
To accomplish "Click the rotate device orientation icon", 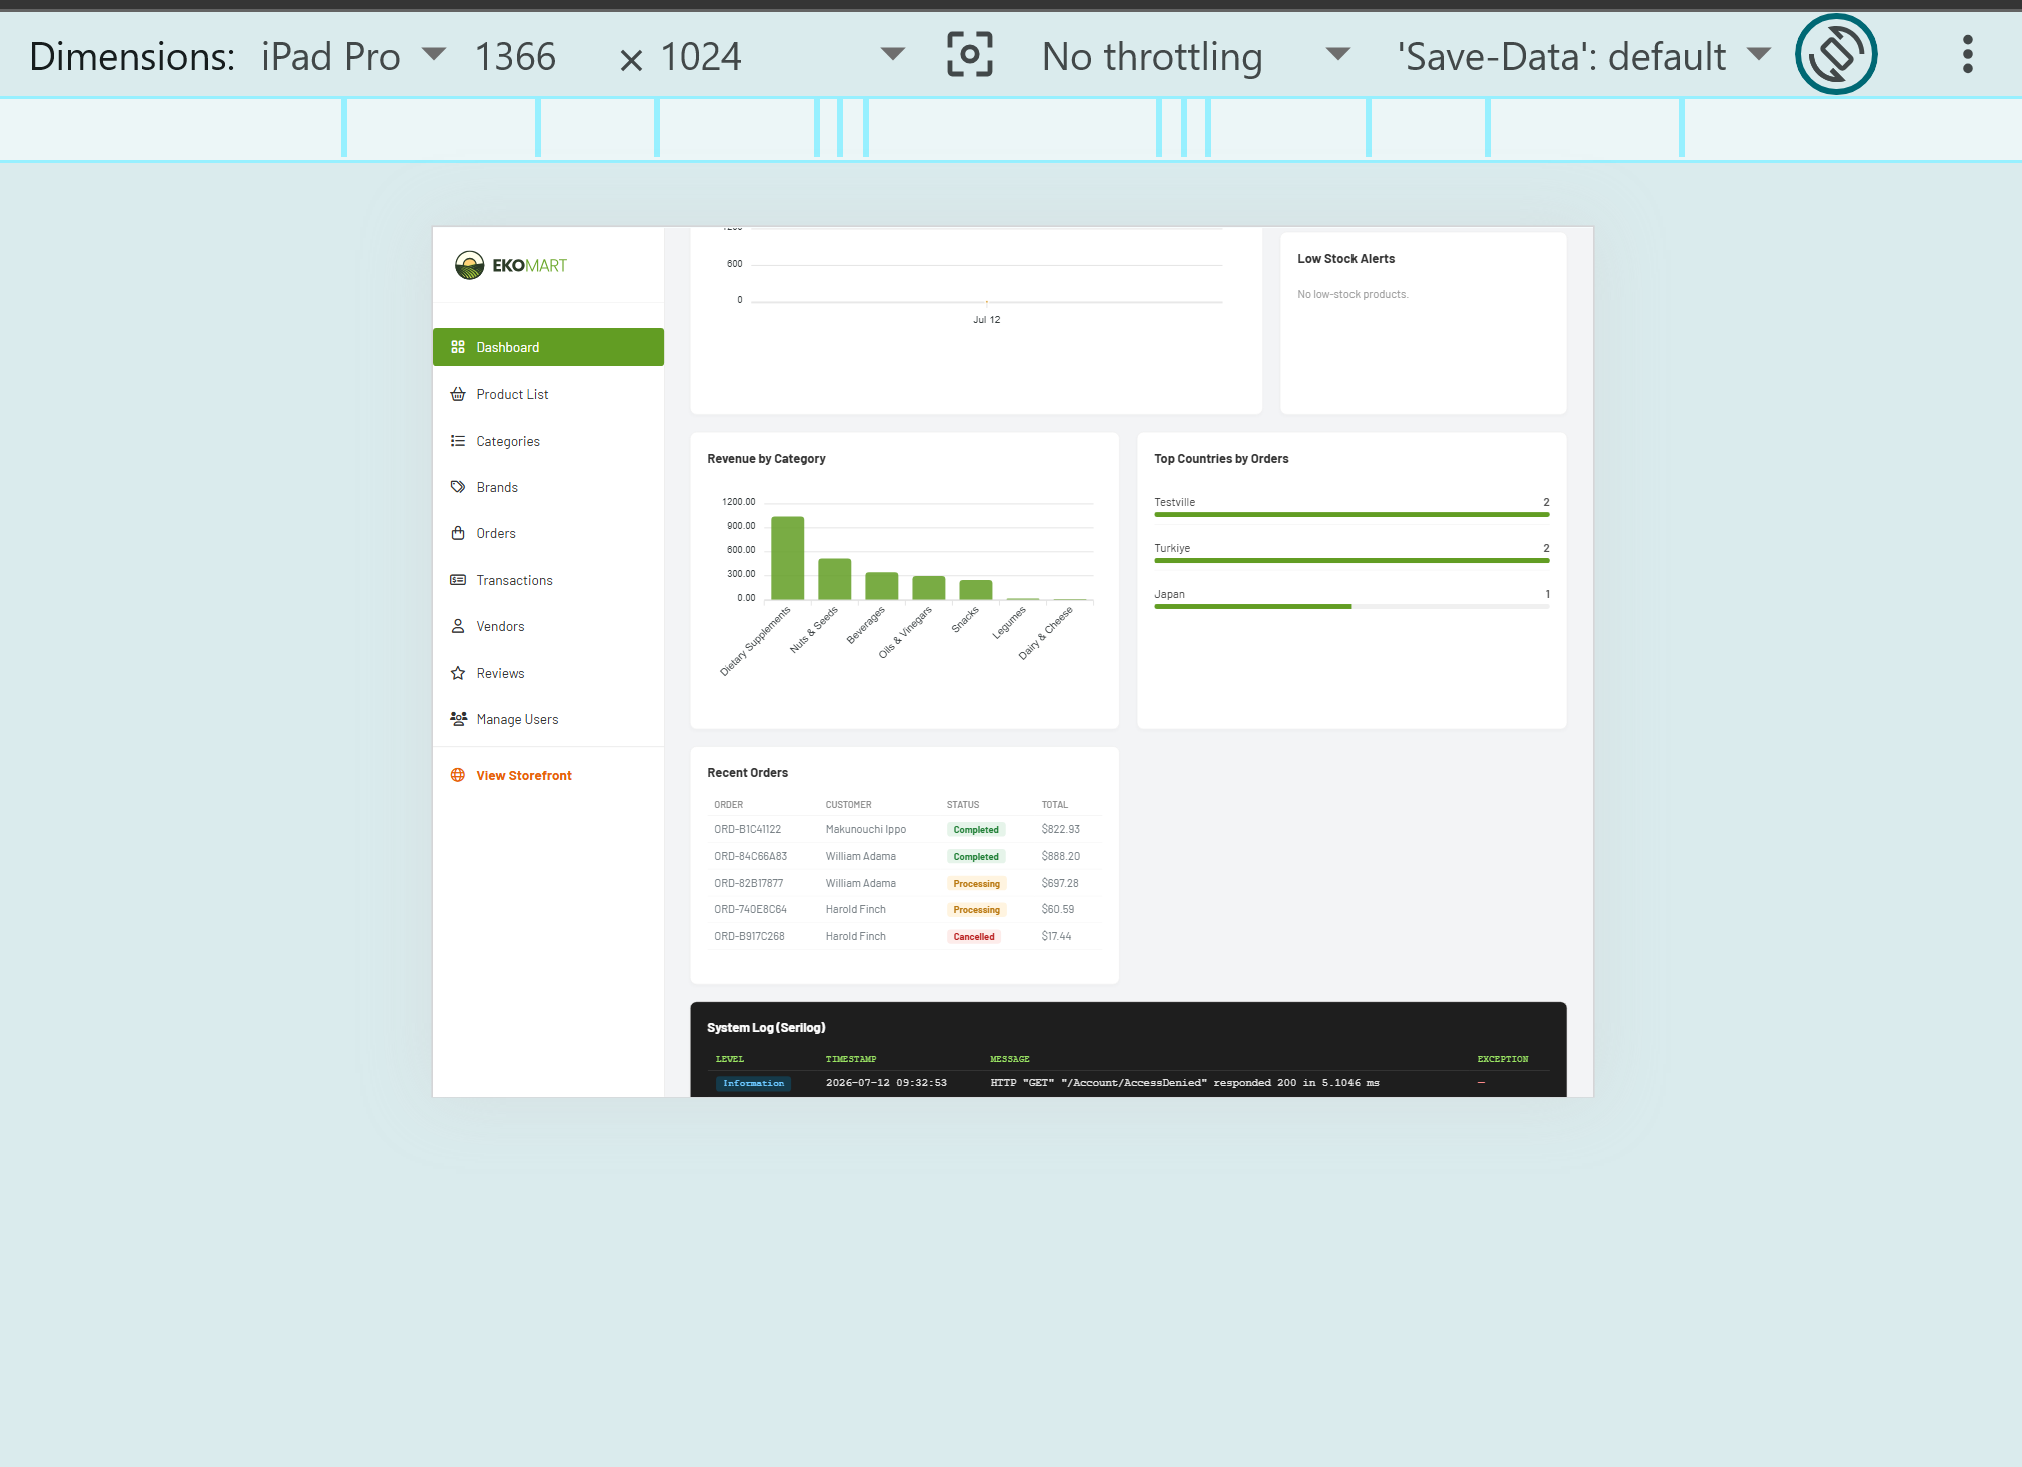I will coord(1836,54).
